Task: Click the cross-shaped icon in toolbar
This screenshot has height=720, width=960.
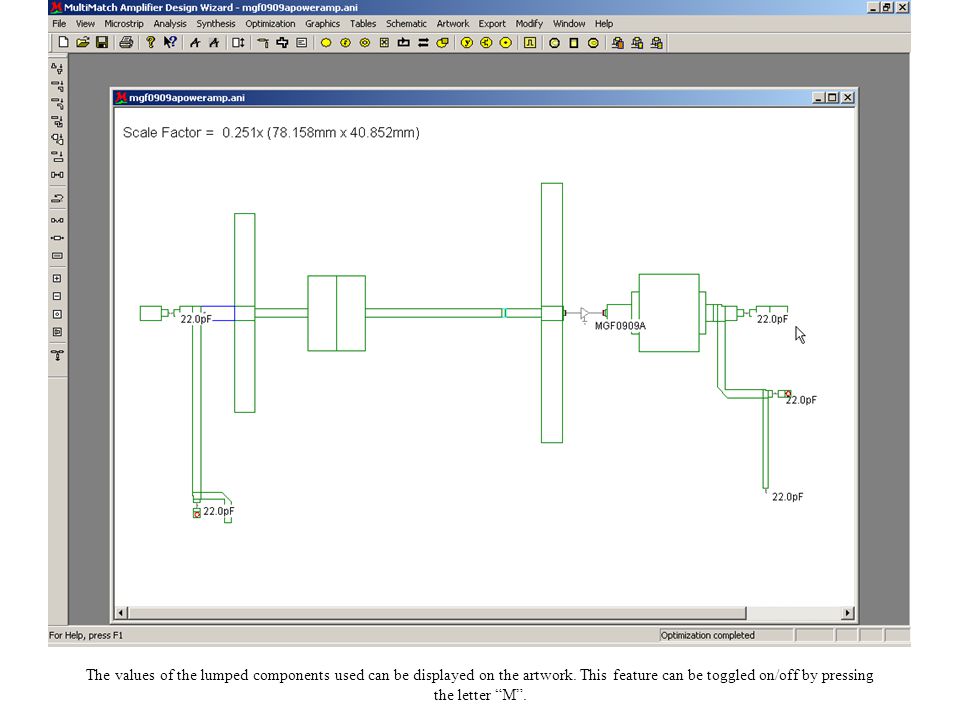Action: click(282, 43)
